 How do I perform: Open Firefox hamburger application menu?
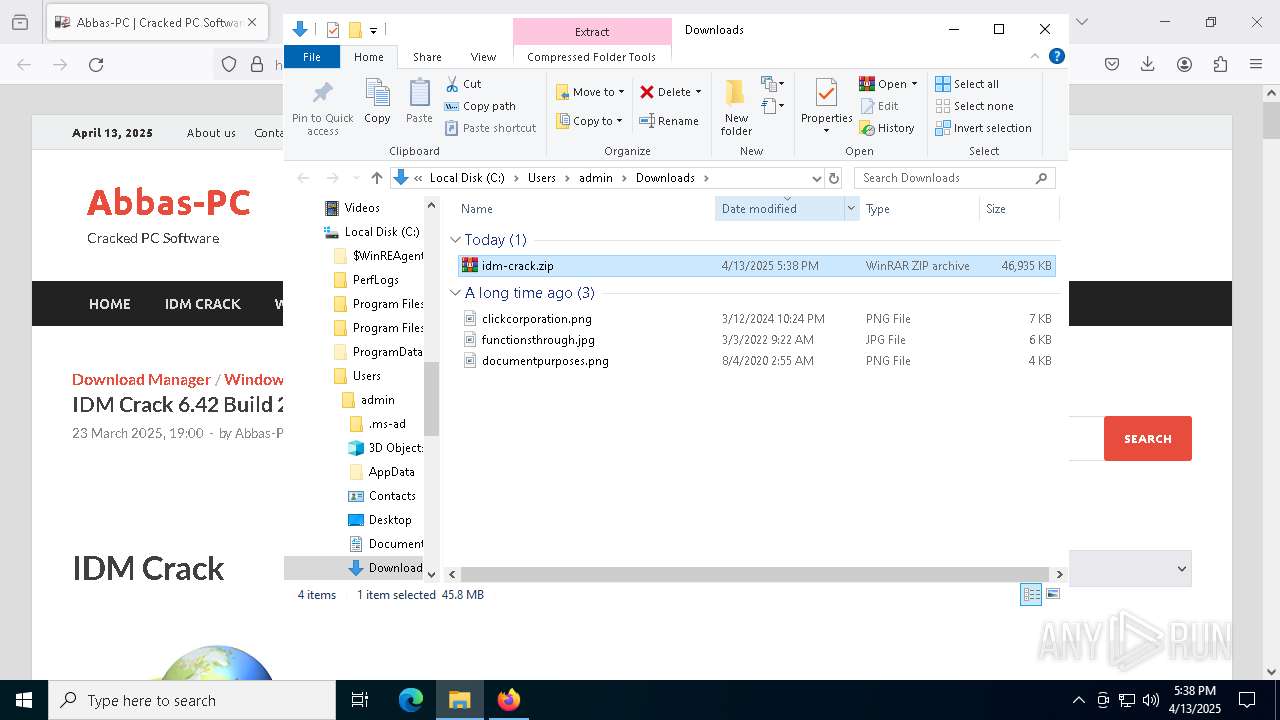click(1256, 64)
